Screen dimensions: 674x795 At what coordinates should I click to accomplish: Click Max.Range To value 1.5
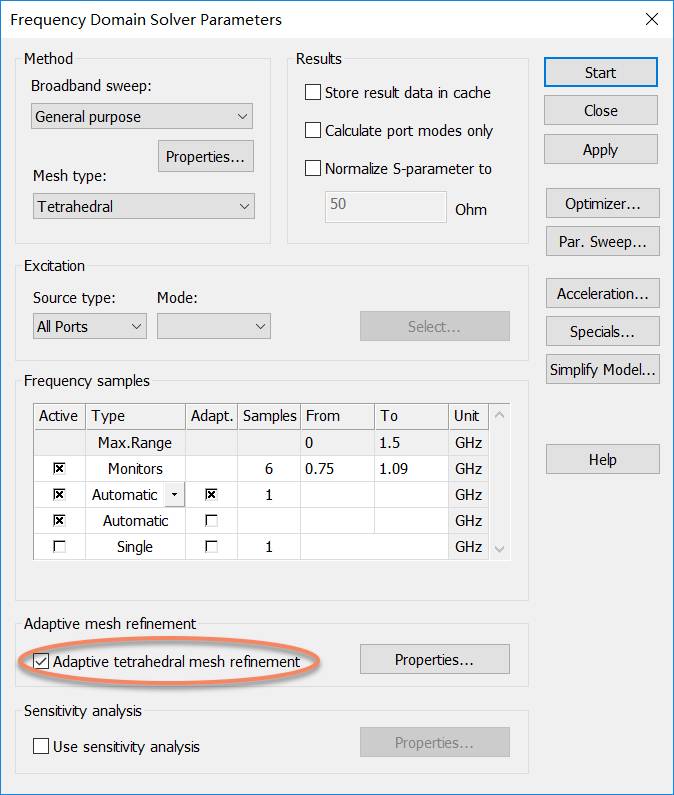click(x=411, y=443)
